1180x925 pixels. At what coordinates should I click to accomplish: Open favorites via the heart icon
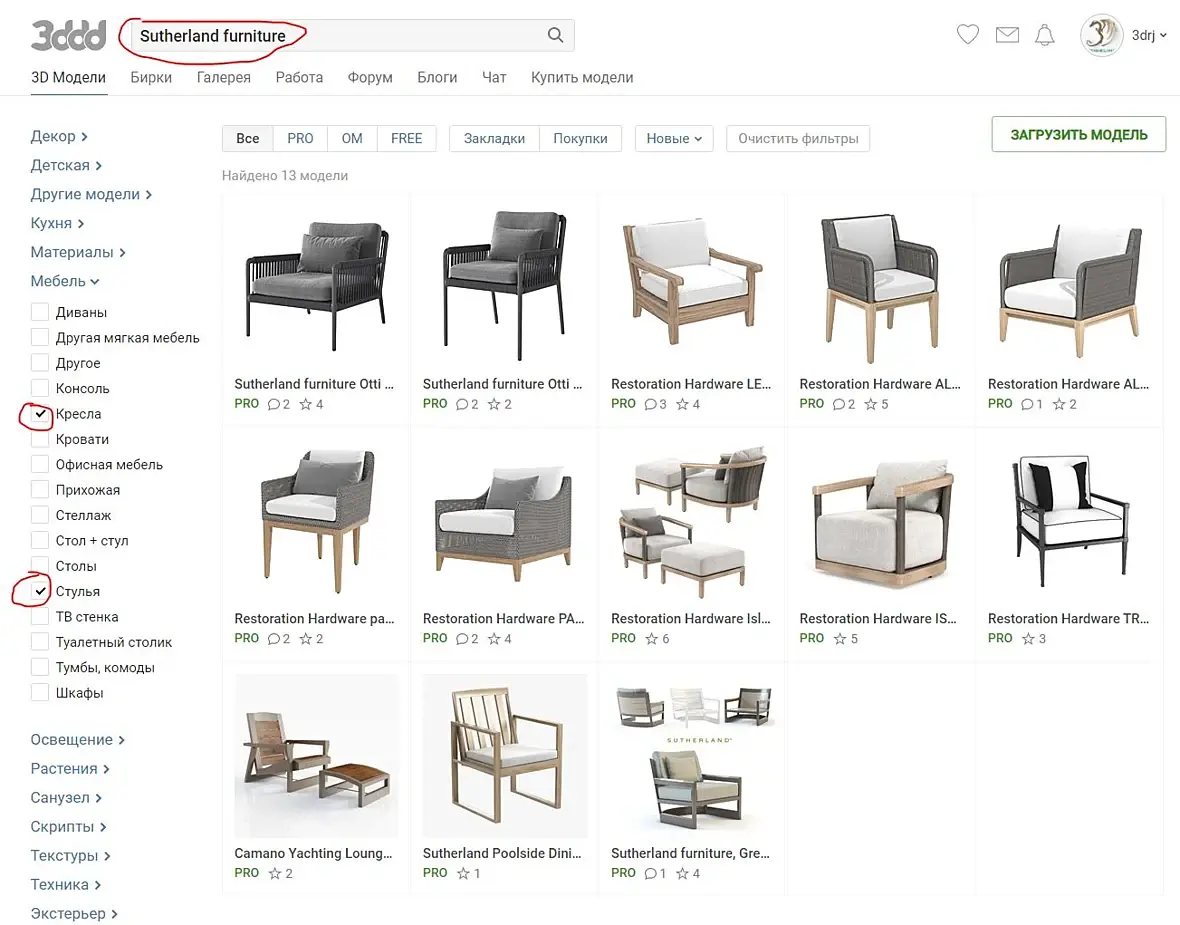coord(968,35)
